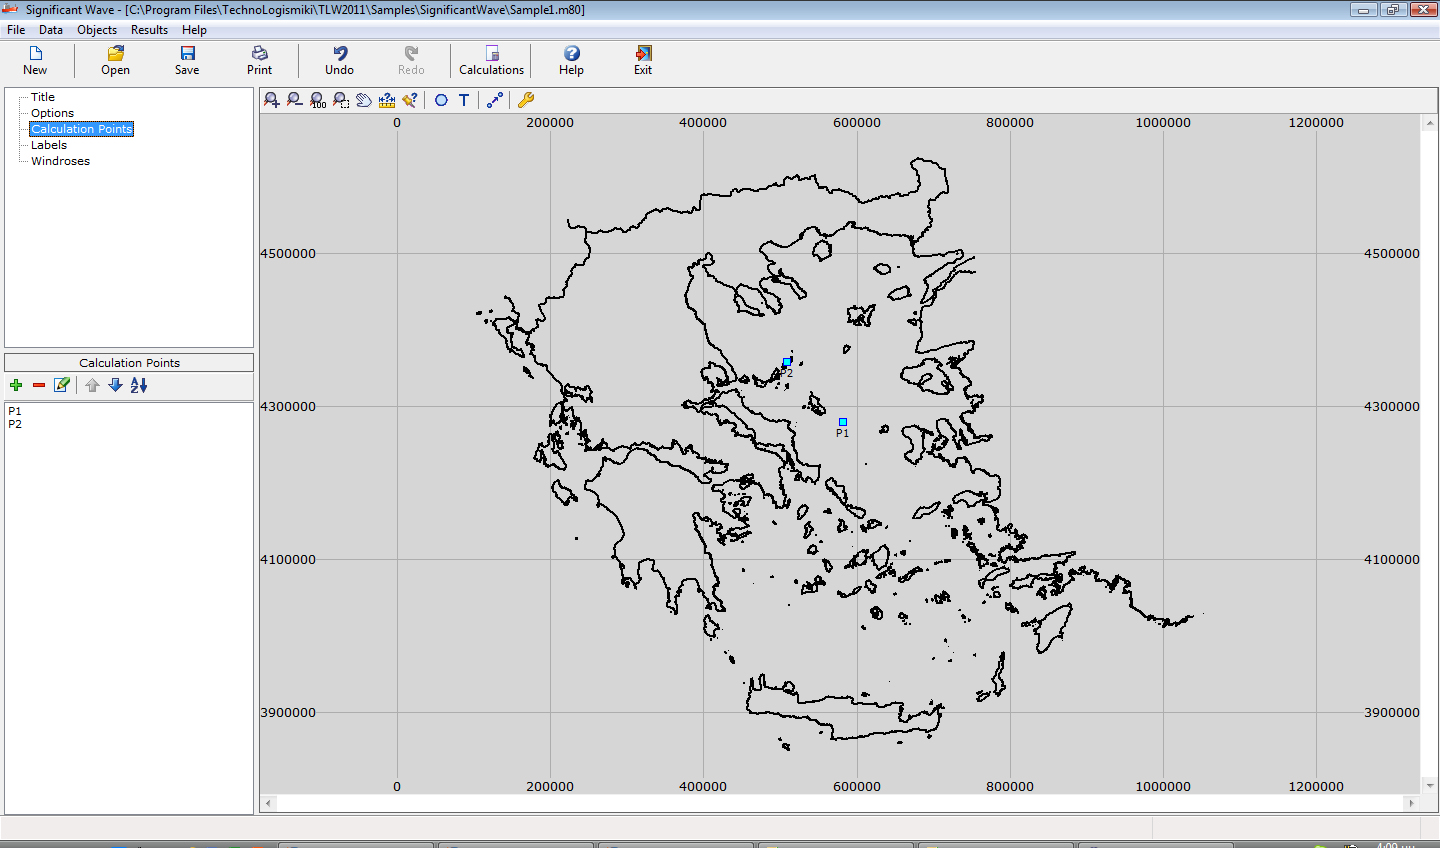Select Options in the tree
Image resolution: width=1440 pixels, height=848 pixels.
coord(52,113)
